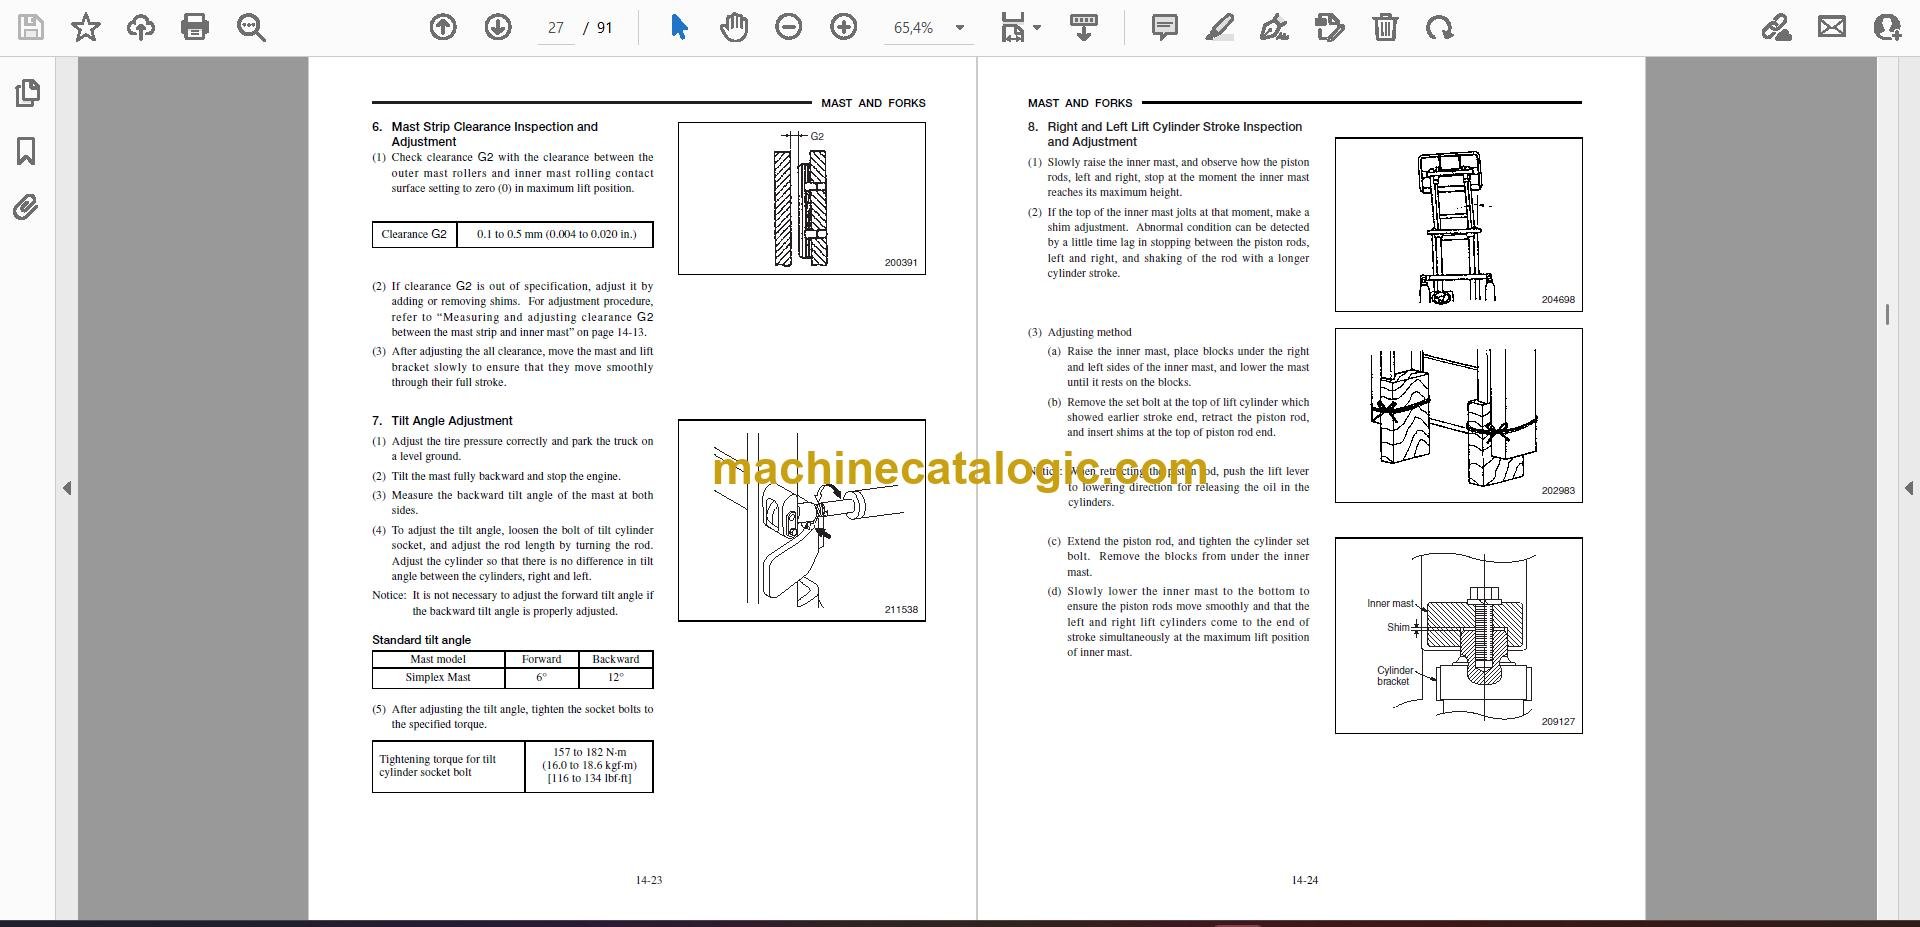Expand the right tools pane arrow
The width and height of the screenshot is (1920, 927).
point(1908,488)
